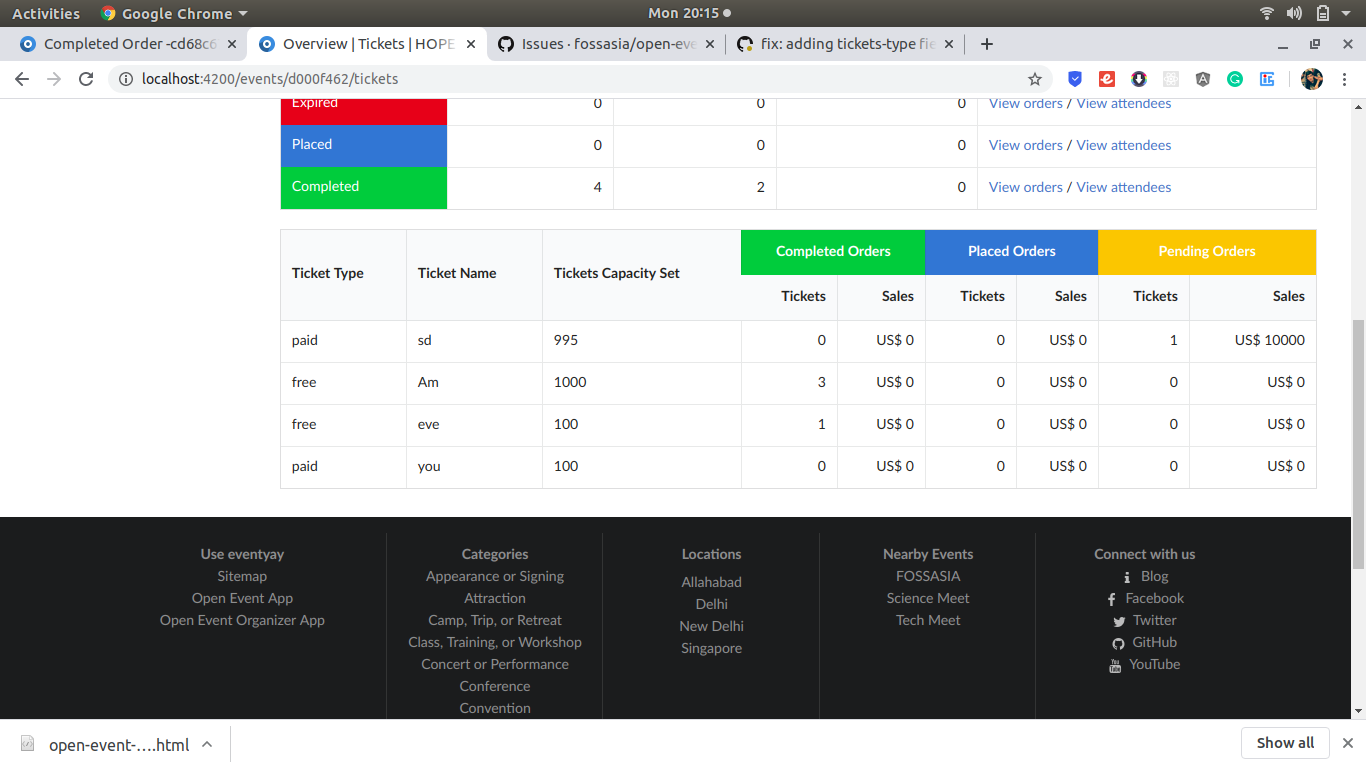1366x768 pixels.
Task: Select the Blog info icon in footer
Action: pyautogui.click(x=1127, y=576)
